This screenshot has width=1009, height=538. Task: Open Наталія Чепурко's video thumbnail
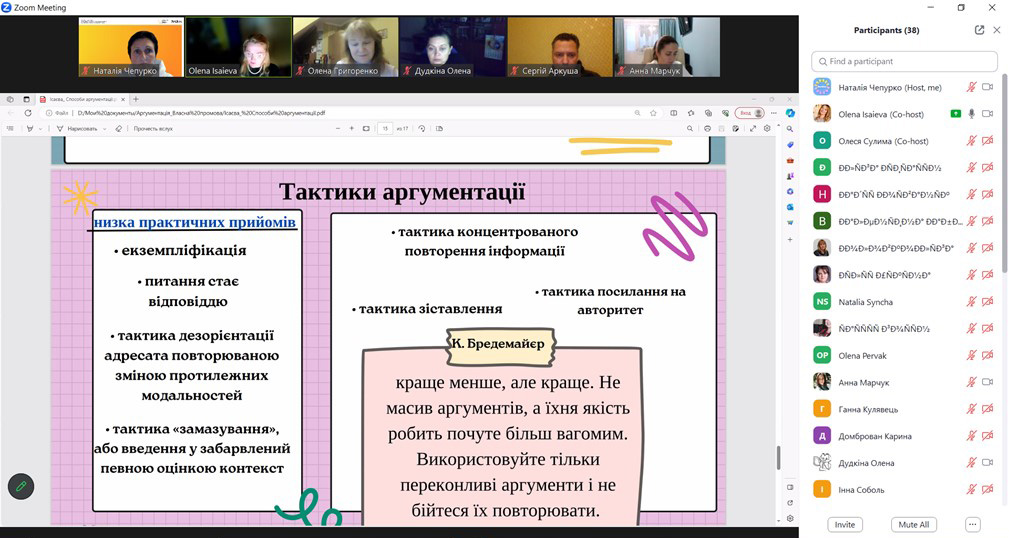point(131,47)
